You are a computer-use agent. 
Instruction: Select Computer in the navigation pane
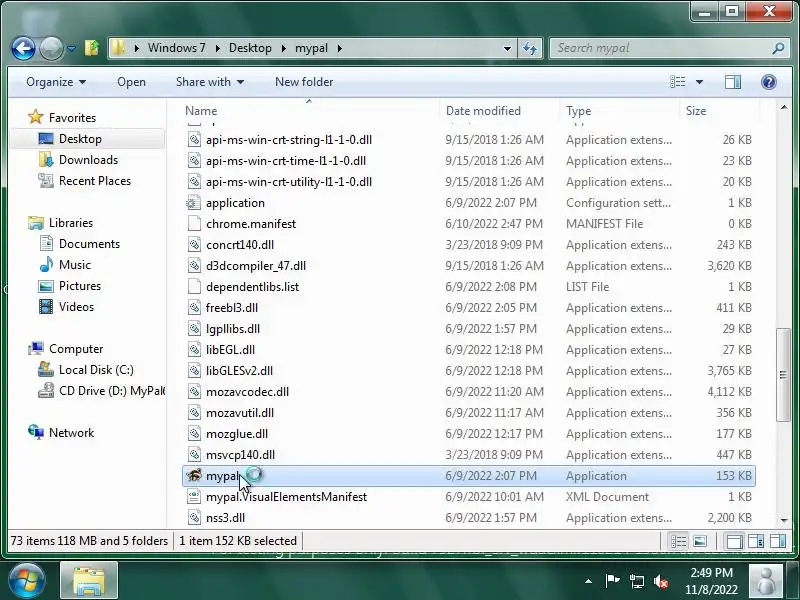[76, 349]
